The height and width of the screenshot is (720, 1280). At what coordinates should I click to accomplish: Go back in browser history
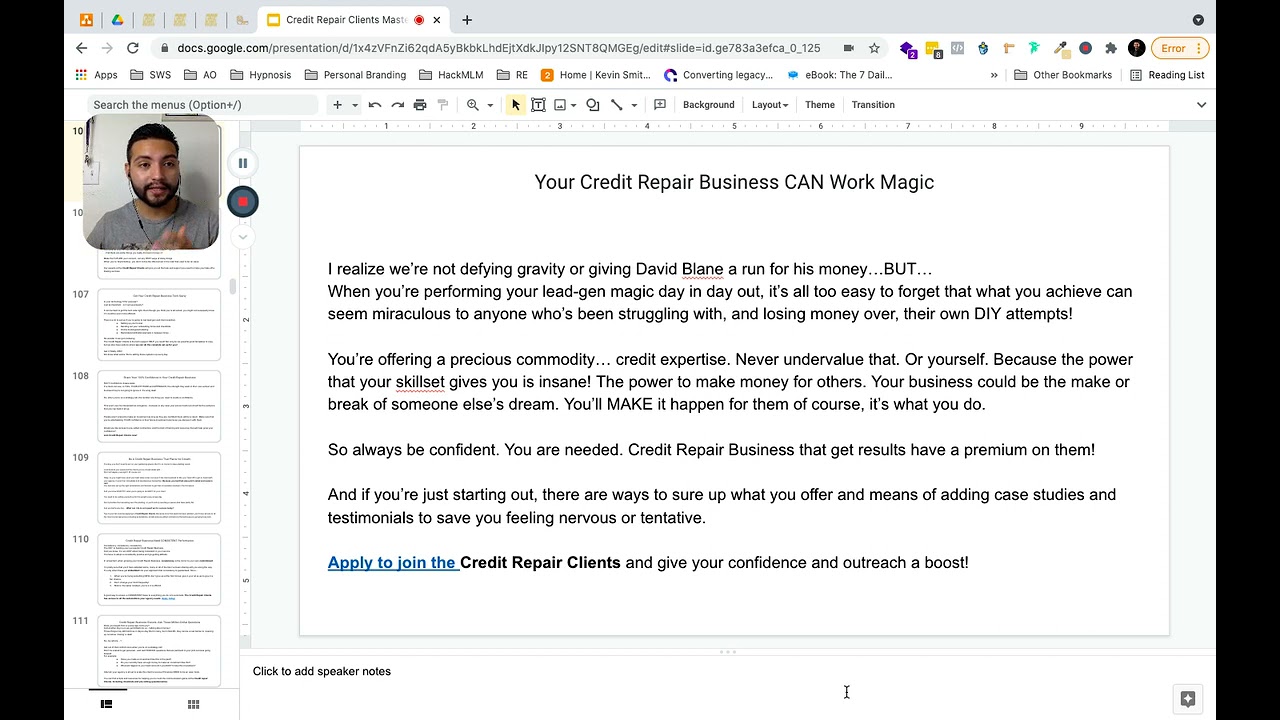pyautogui.click(x=82, y=48)
